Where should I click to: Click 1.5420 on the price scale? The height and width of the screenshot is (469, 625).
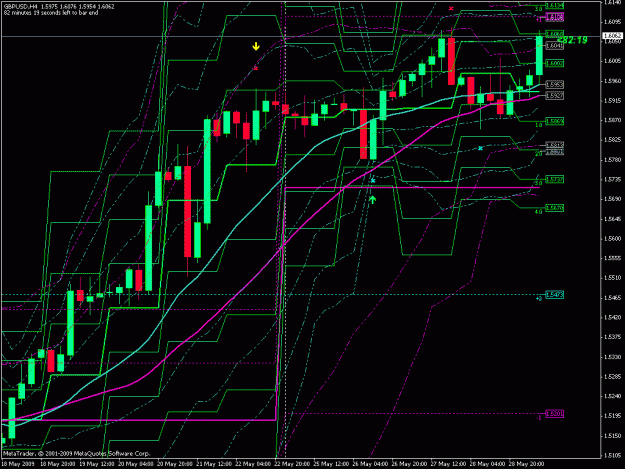click(x=612, y=317)
